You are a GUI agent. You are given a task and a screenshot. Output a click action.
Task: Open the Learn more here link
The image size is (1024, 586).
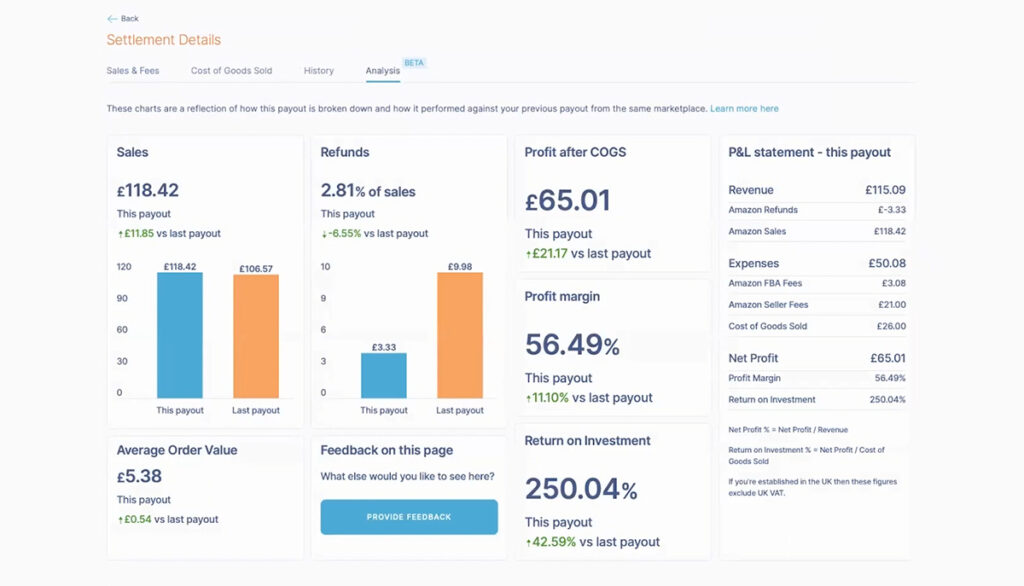pyautogui.click(x=744, y=109)
